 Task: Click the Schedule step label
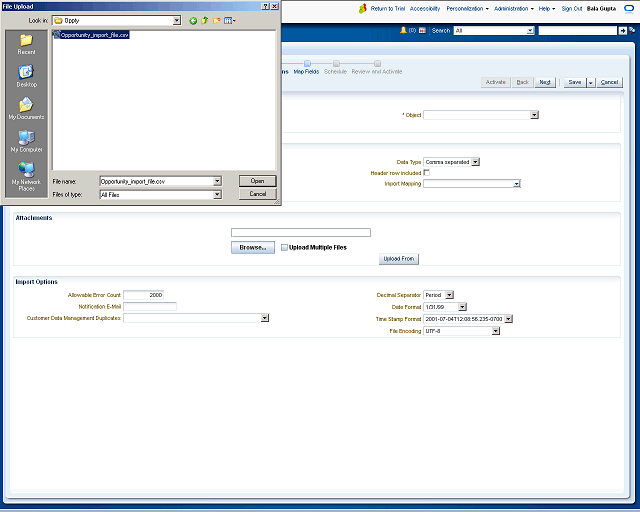(x=336, y=72)
